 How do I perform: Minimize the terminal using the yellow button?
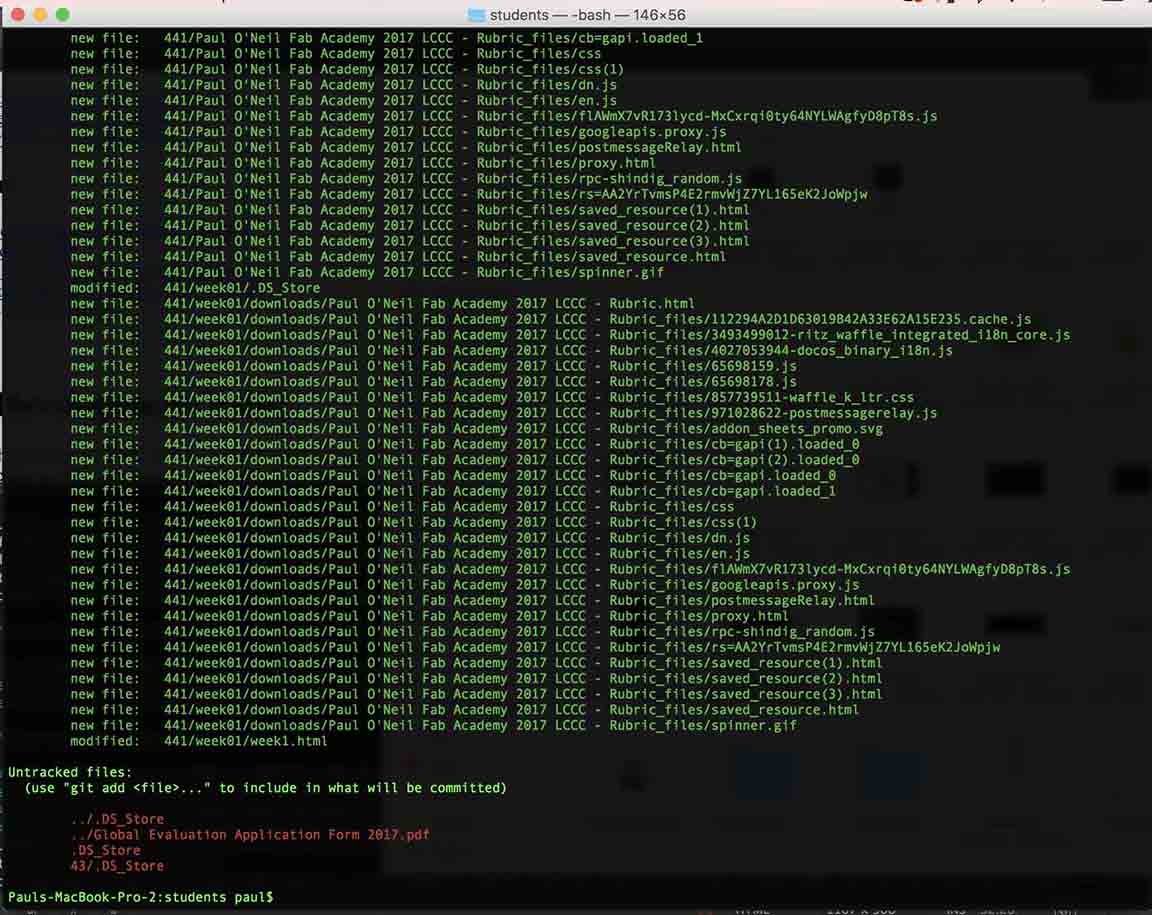(x=40, y=15)
